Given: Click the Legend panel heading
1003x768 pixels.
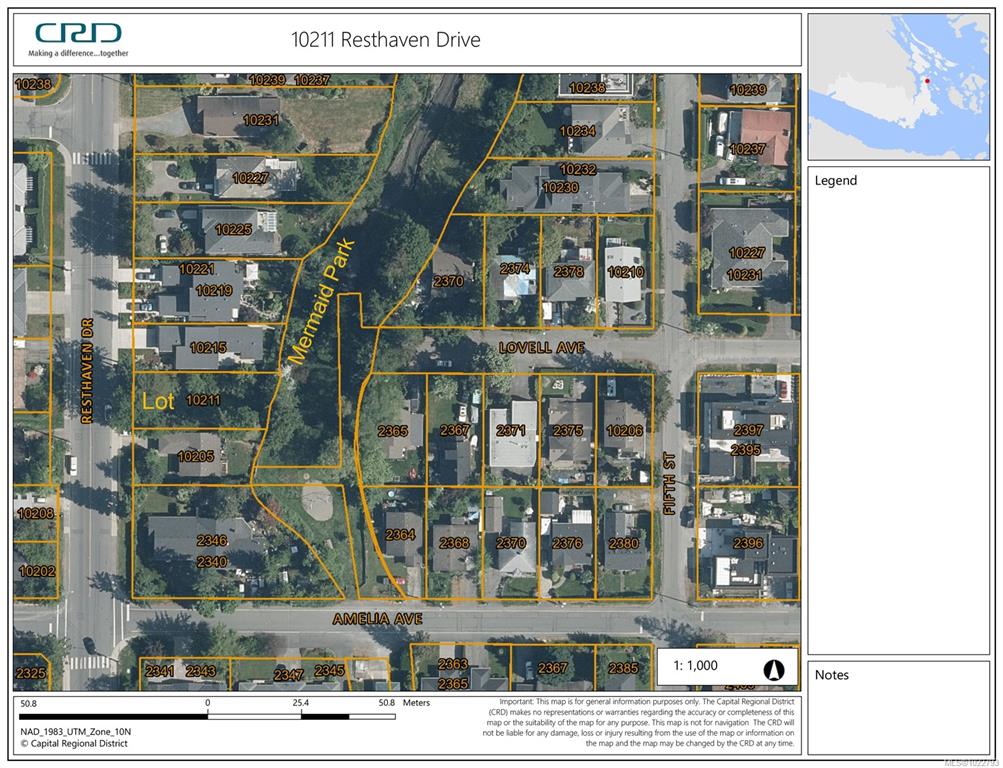Looking at the screenshot, I should (x=836, y=181).
